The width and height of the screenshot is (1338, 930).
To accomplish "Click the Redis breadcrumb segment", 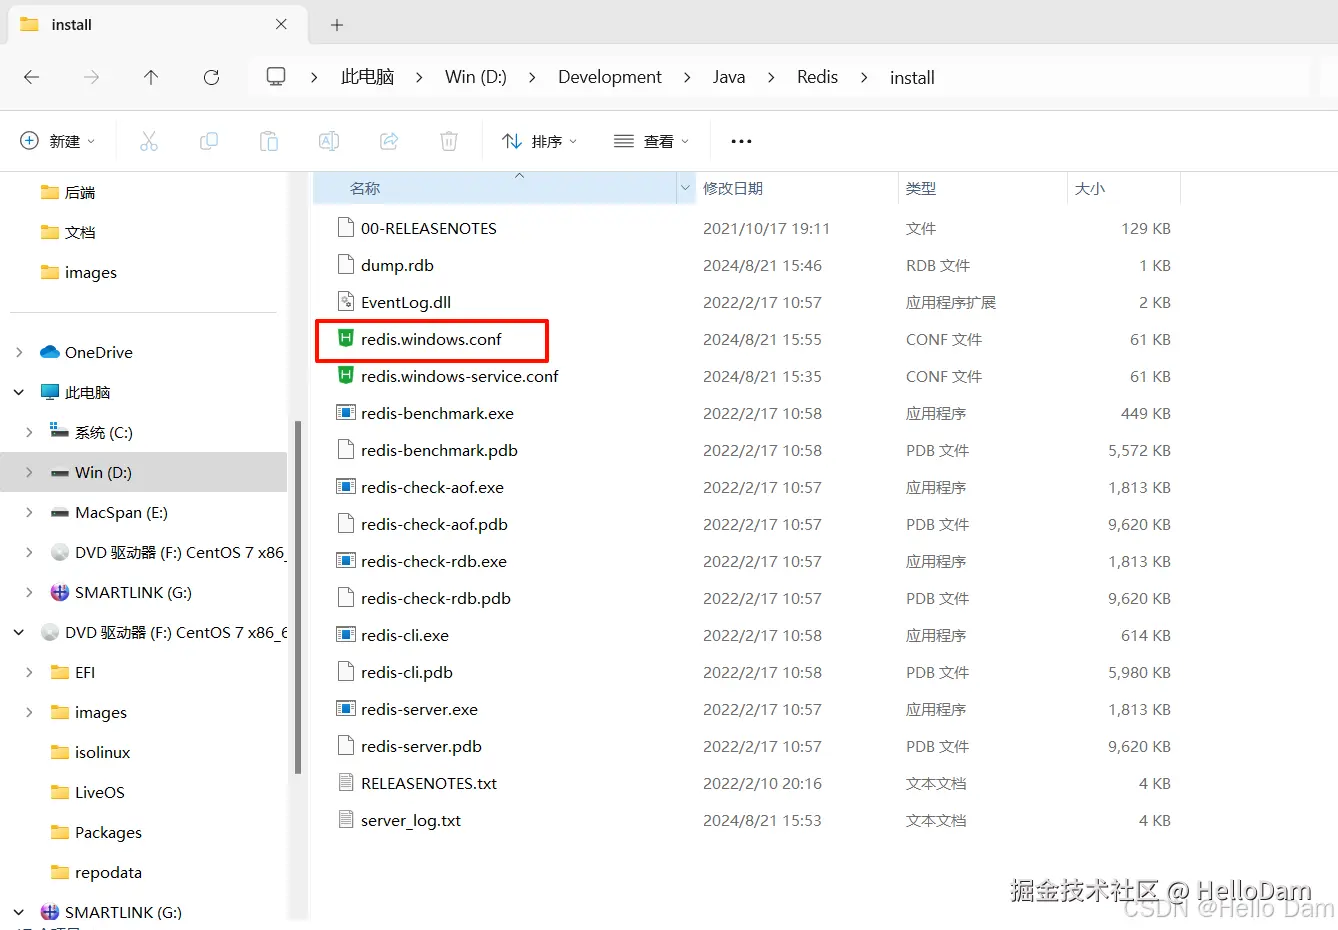I will pos(817,77).
